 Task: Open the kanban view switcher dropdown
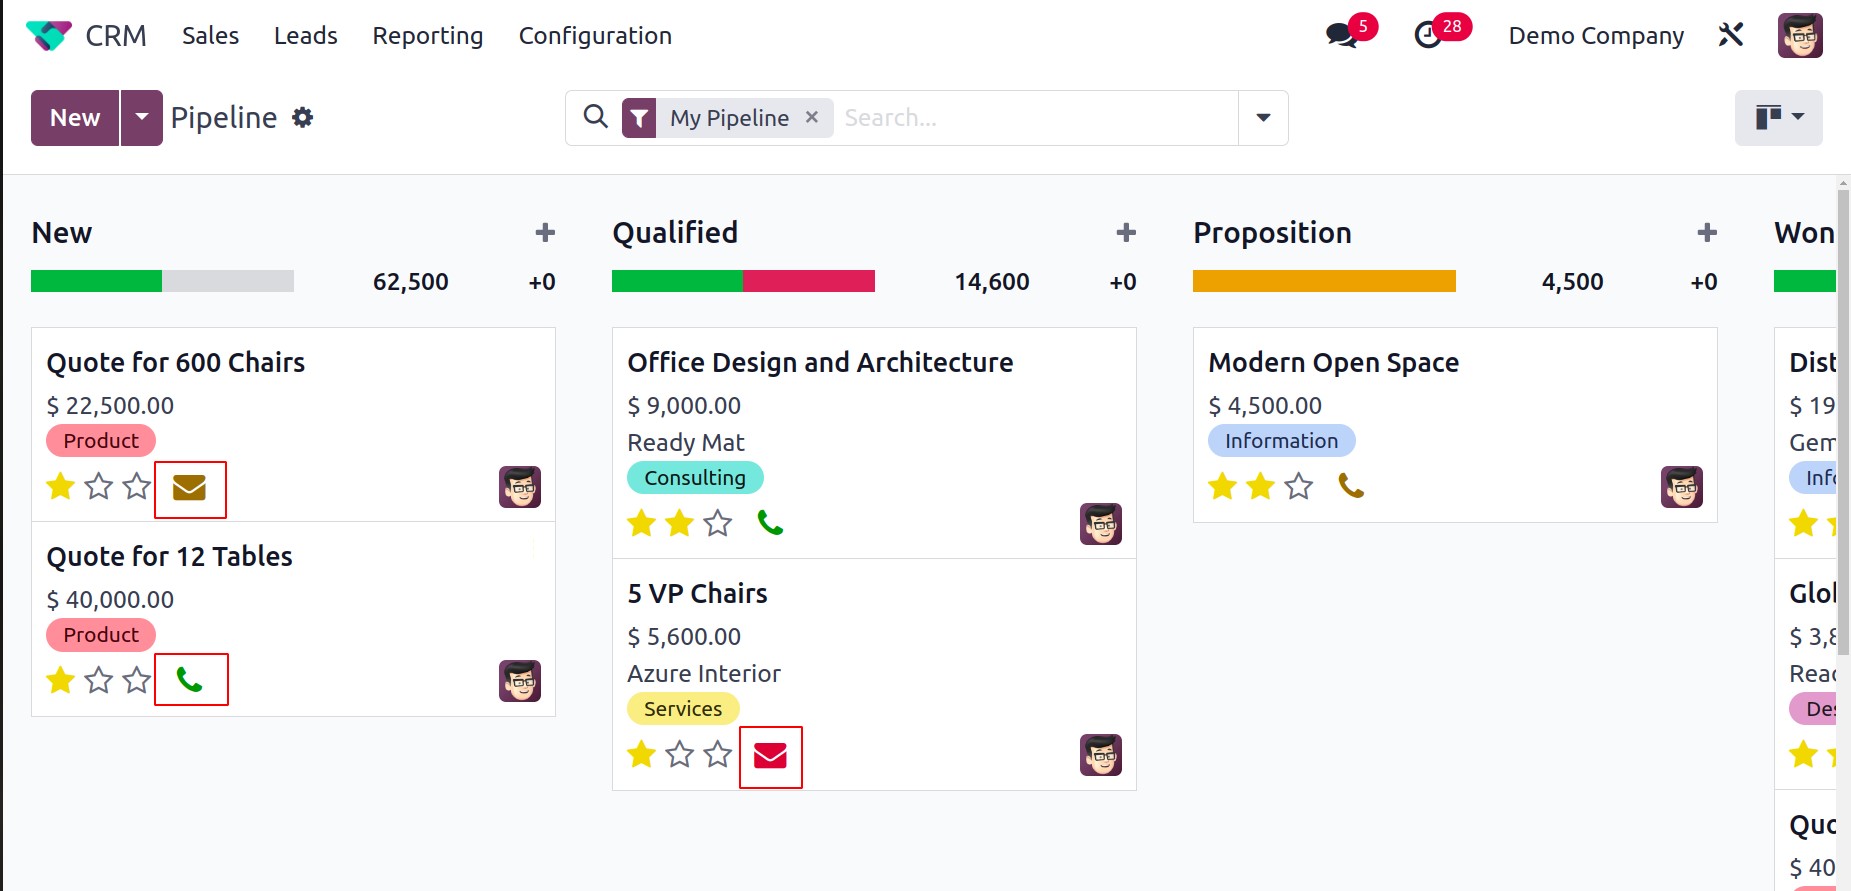click(1779, 118)
